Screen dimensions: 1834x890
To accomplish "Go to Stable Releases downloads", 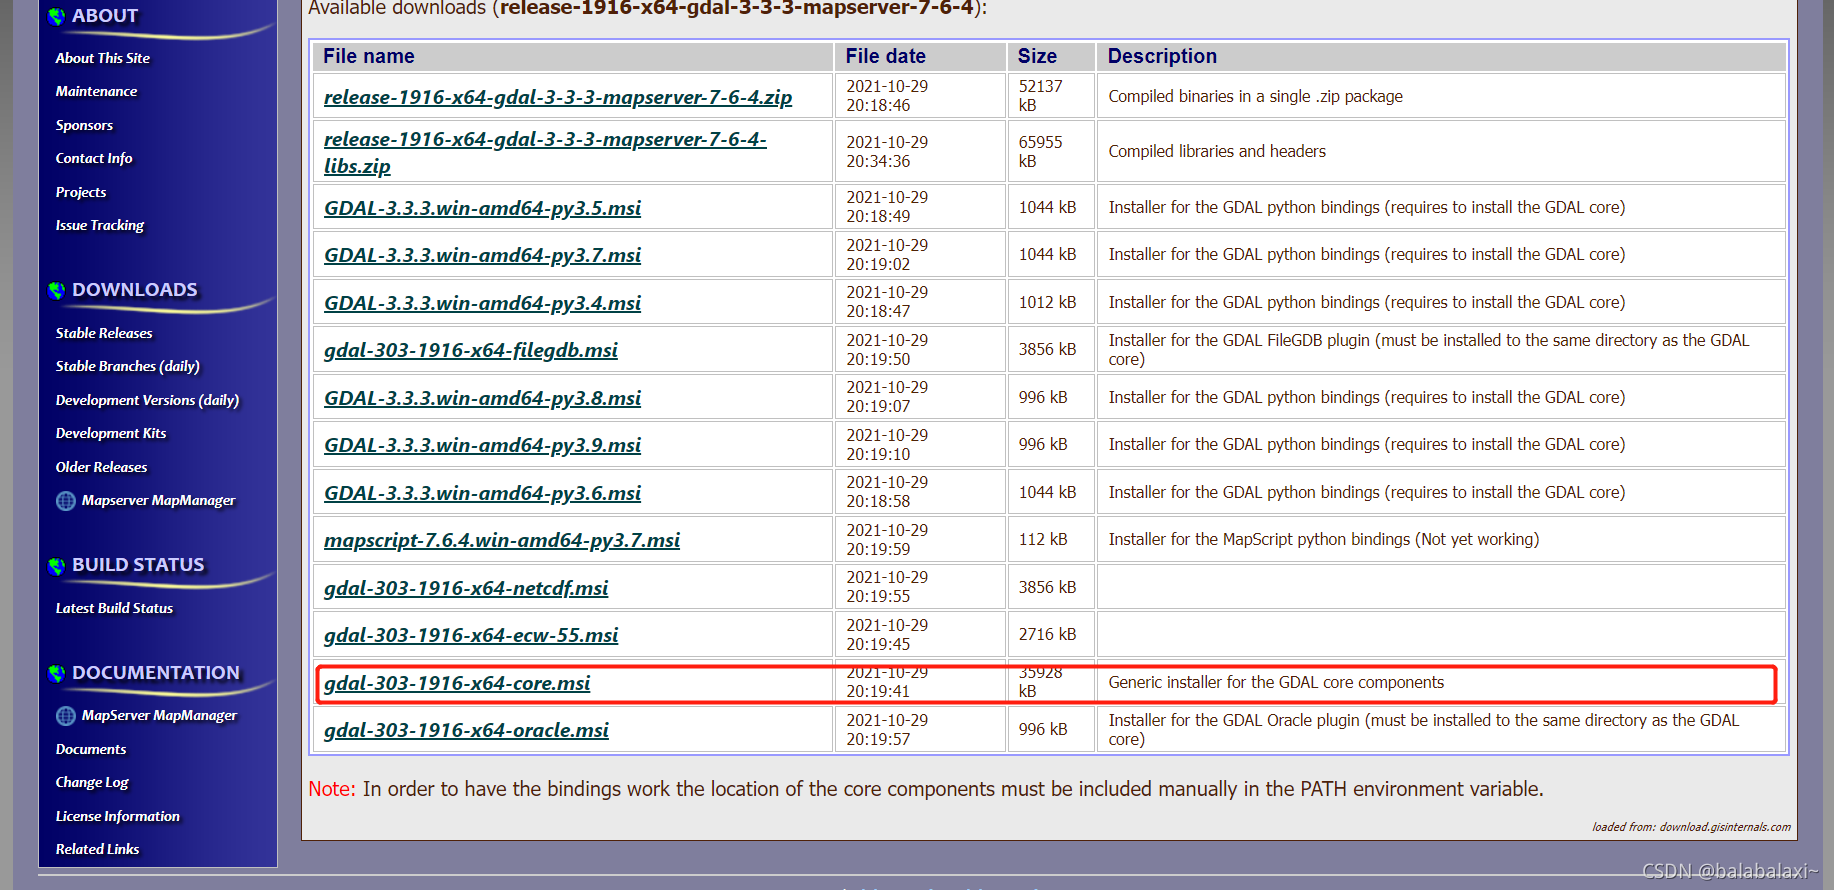I will pos(104,333).
